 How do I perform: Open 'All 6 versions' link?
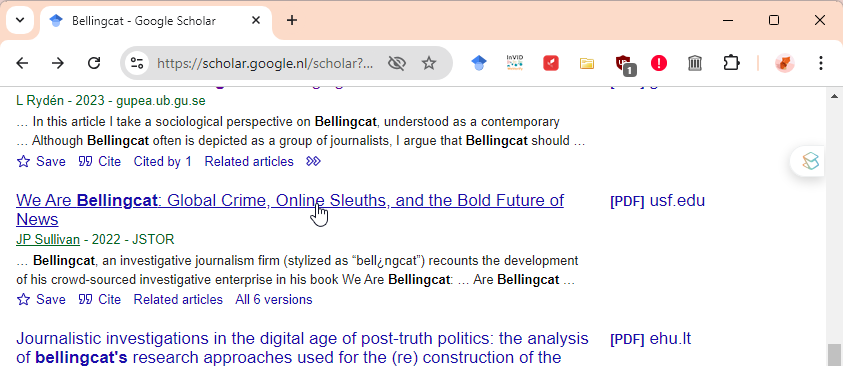(x=274, y=299)
